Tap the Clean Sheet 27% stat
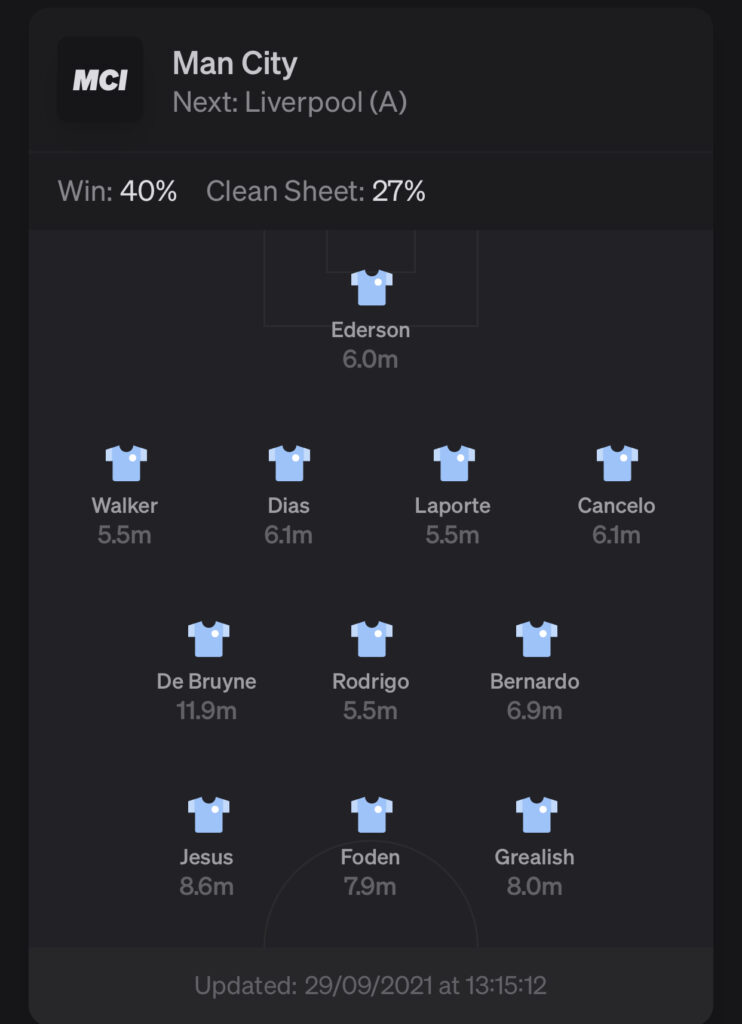This screenshot has height=1024, width=742. pyautogui.click(x=316, y=191)
